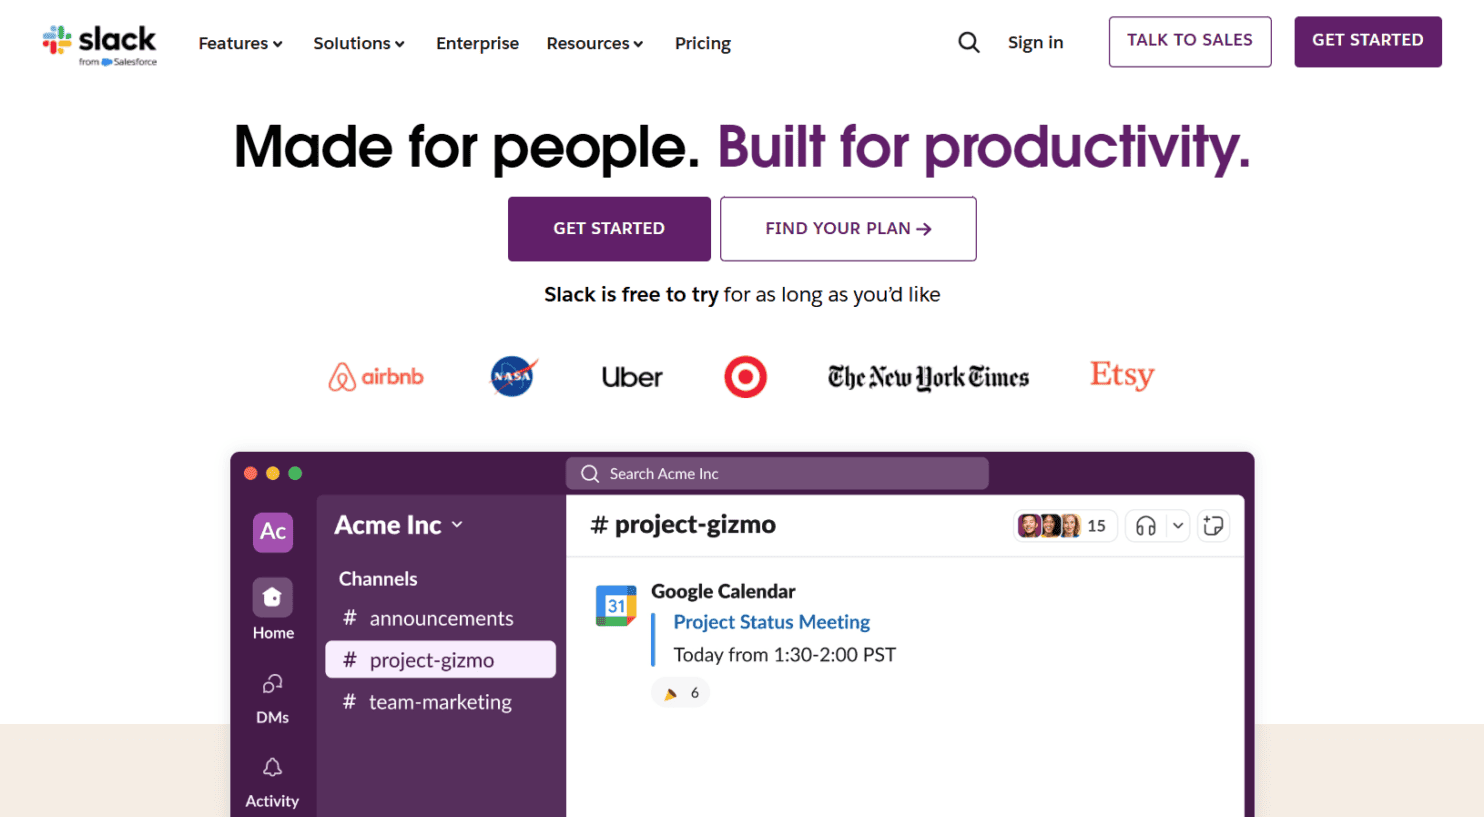Click the # project-gizmo channel title

683,525
